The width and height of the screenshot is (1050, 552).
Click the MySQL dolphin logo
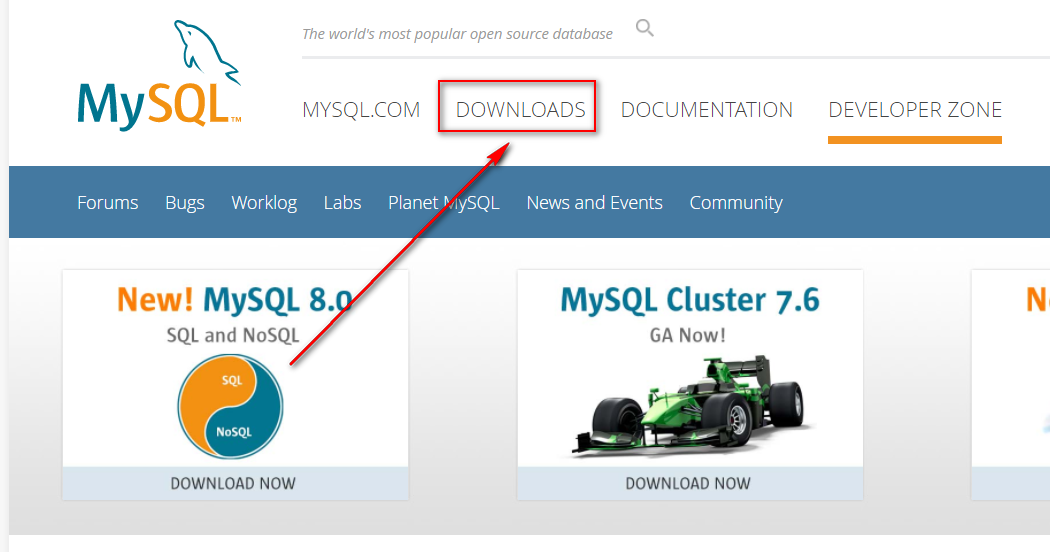(159, 75)
